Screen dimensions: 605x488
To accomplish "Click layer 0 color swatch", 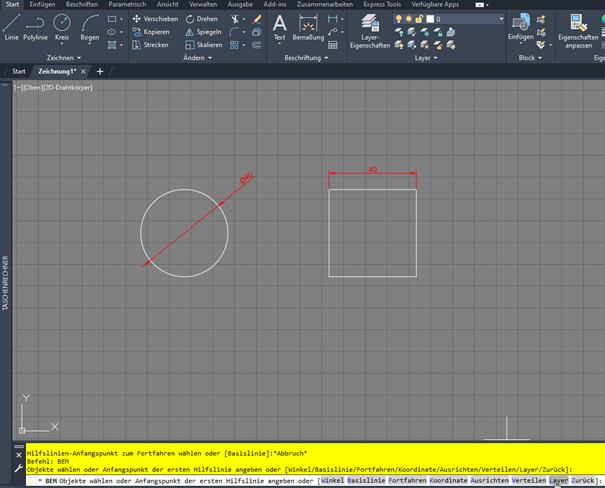I will (x=430, y=19).
